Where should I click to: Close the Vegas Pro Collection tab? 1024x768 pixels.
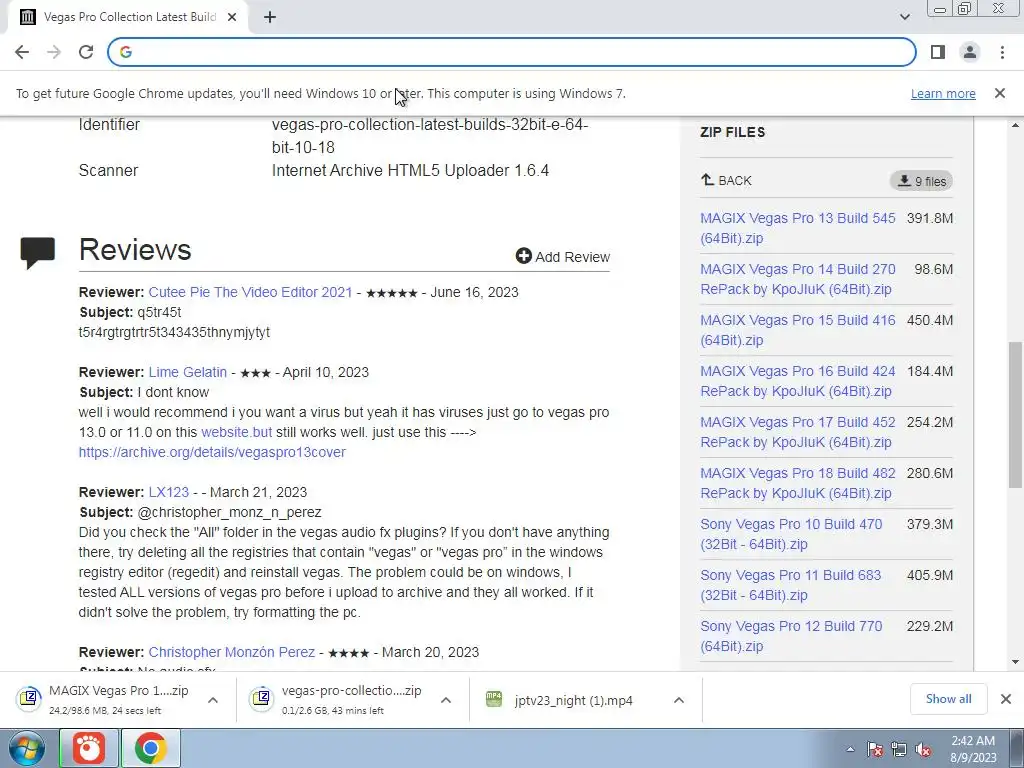(232, 17)
